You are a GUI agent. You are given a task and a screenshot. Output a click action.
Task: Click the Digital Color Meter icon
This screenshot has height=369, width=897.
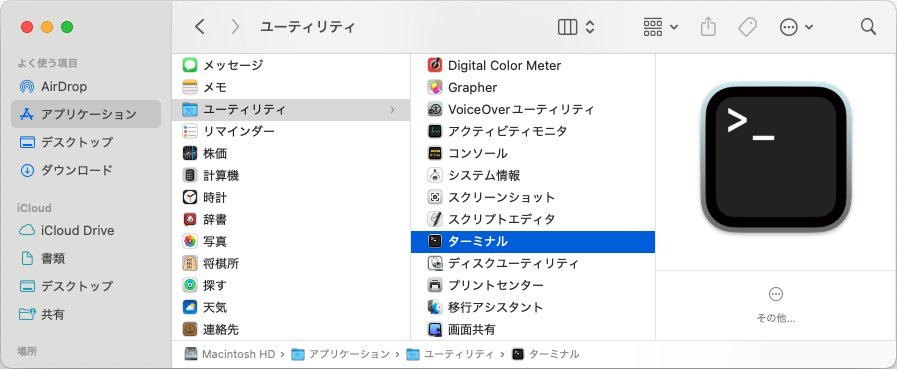coord(435,65)
